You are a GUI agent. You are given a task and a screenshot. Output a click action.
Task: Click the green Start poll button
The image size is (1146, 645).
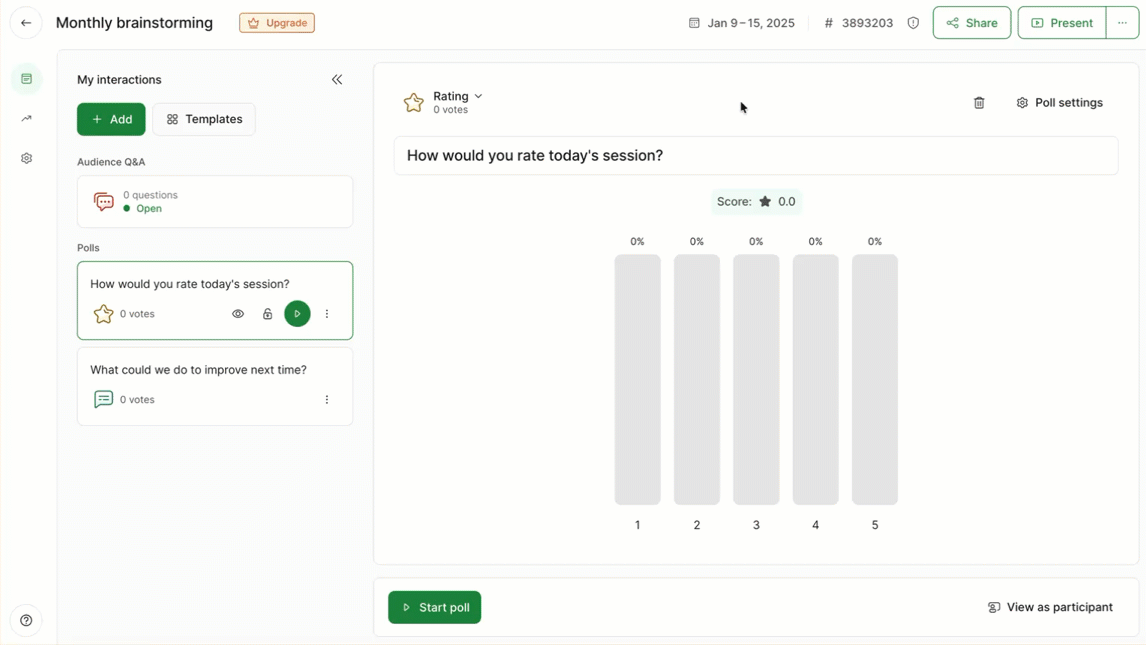[434, 607]
